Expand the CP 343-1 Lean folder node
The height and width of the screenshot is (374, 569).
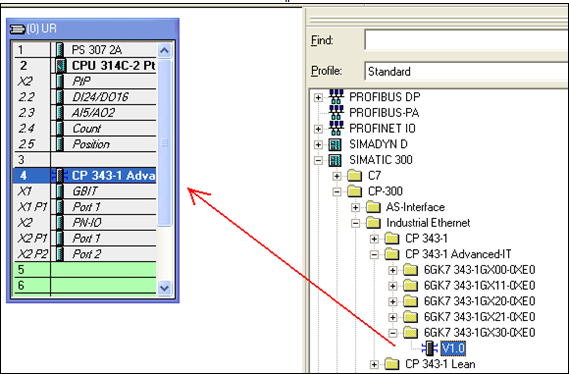click(x=374, y=364)
